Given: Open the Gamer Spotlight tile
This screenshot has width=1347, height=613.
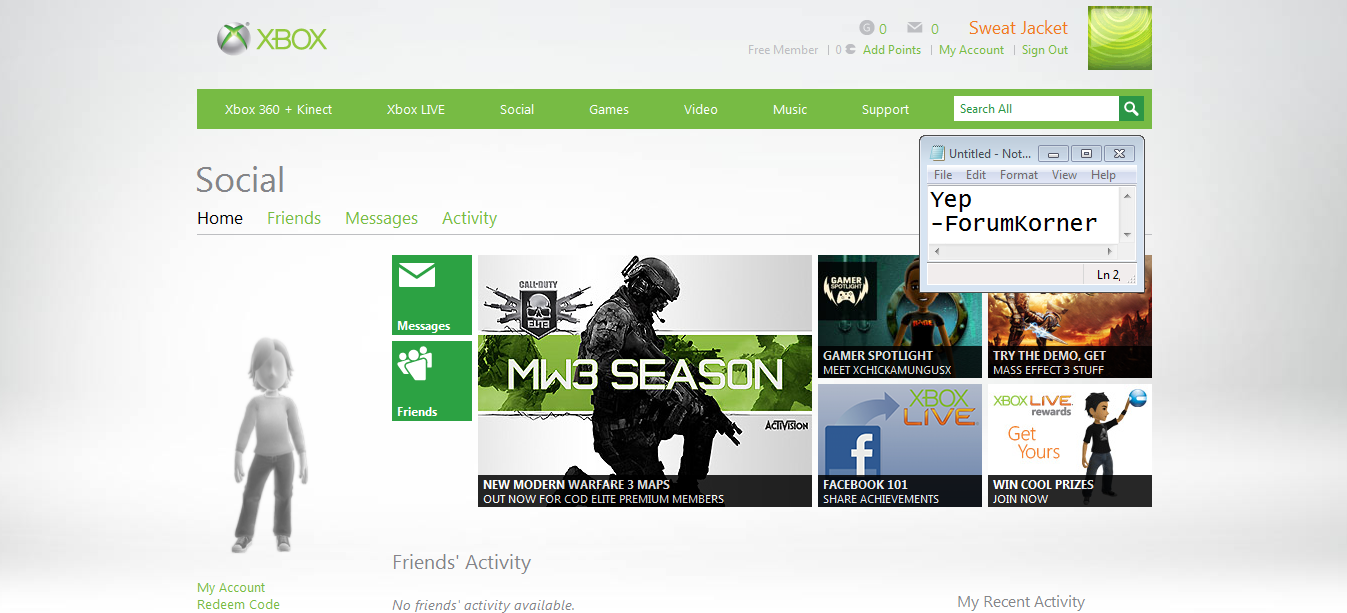Looking at the screenshot, I should pyautogui.click(x=900, y=316).
